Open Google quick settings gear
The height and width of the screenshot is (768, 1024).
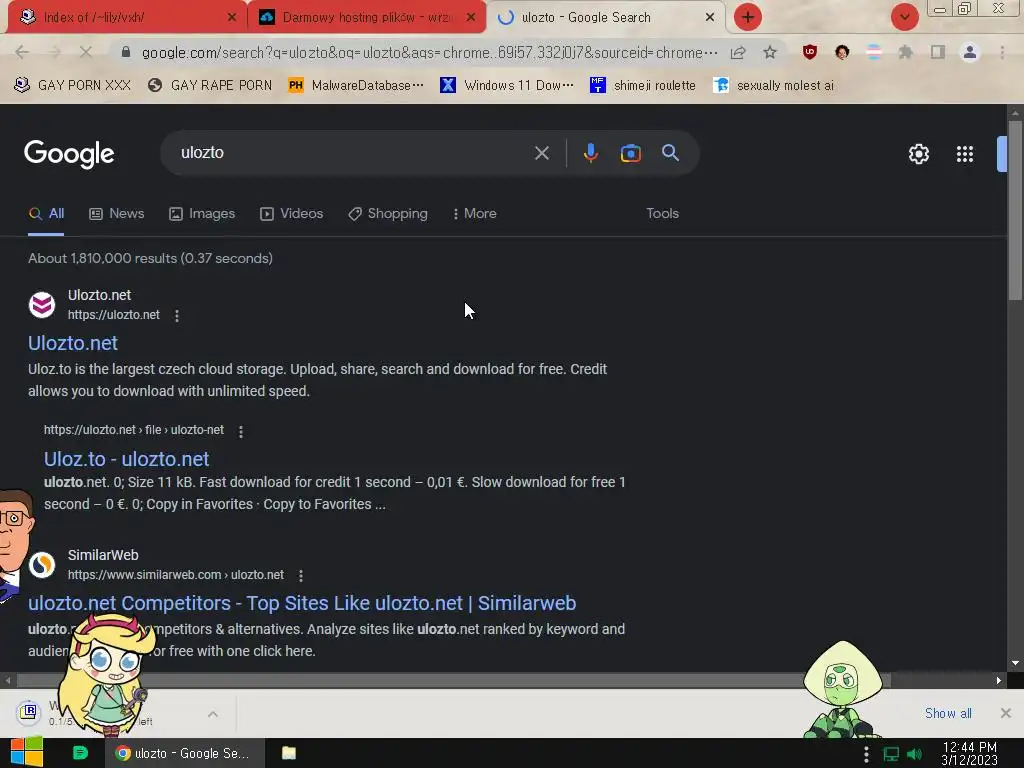coord(918,154)
